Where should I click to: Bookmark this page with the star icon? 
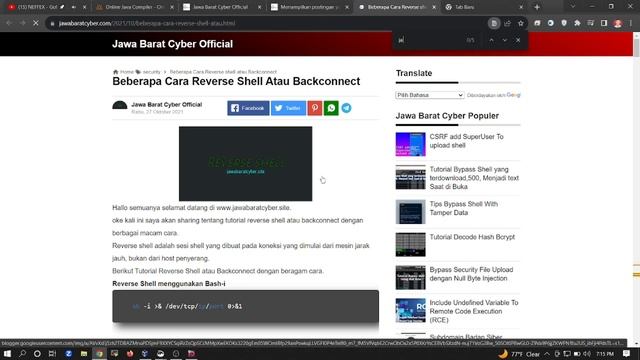(520, 23)
